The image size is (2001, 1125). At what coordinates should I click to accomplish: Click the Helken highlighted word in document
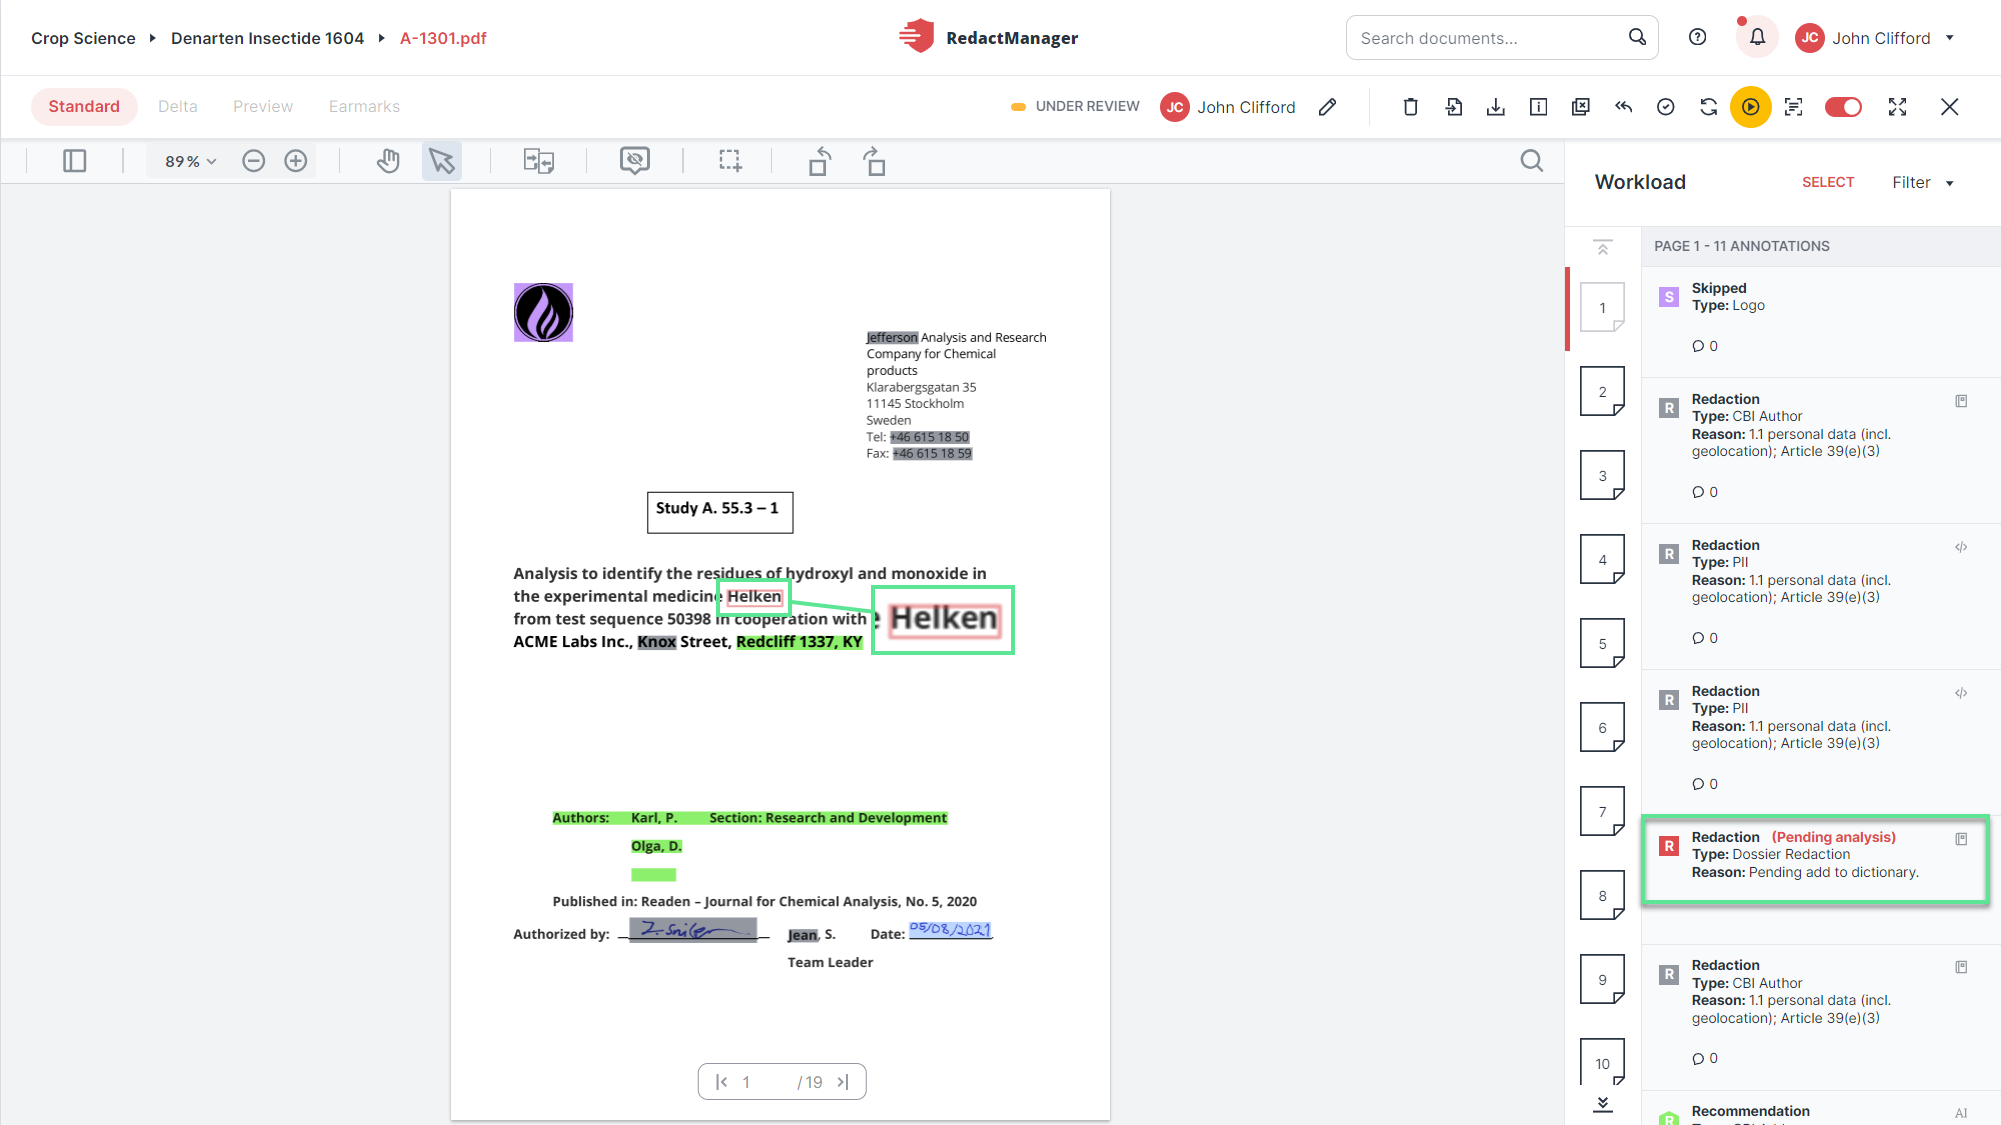click(754, 597)
